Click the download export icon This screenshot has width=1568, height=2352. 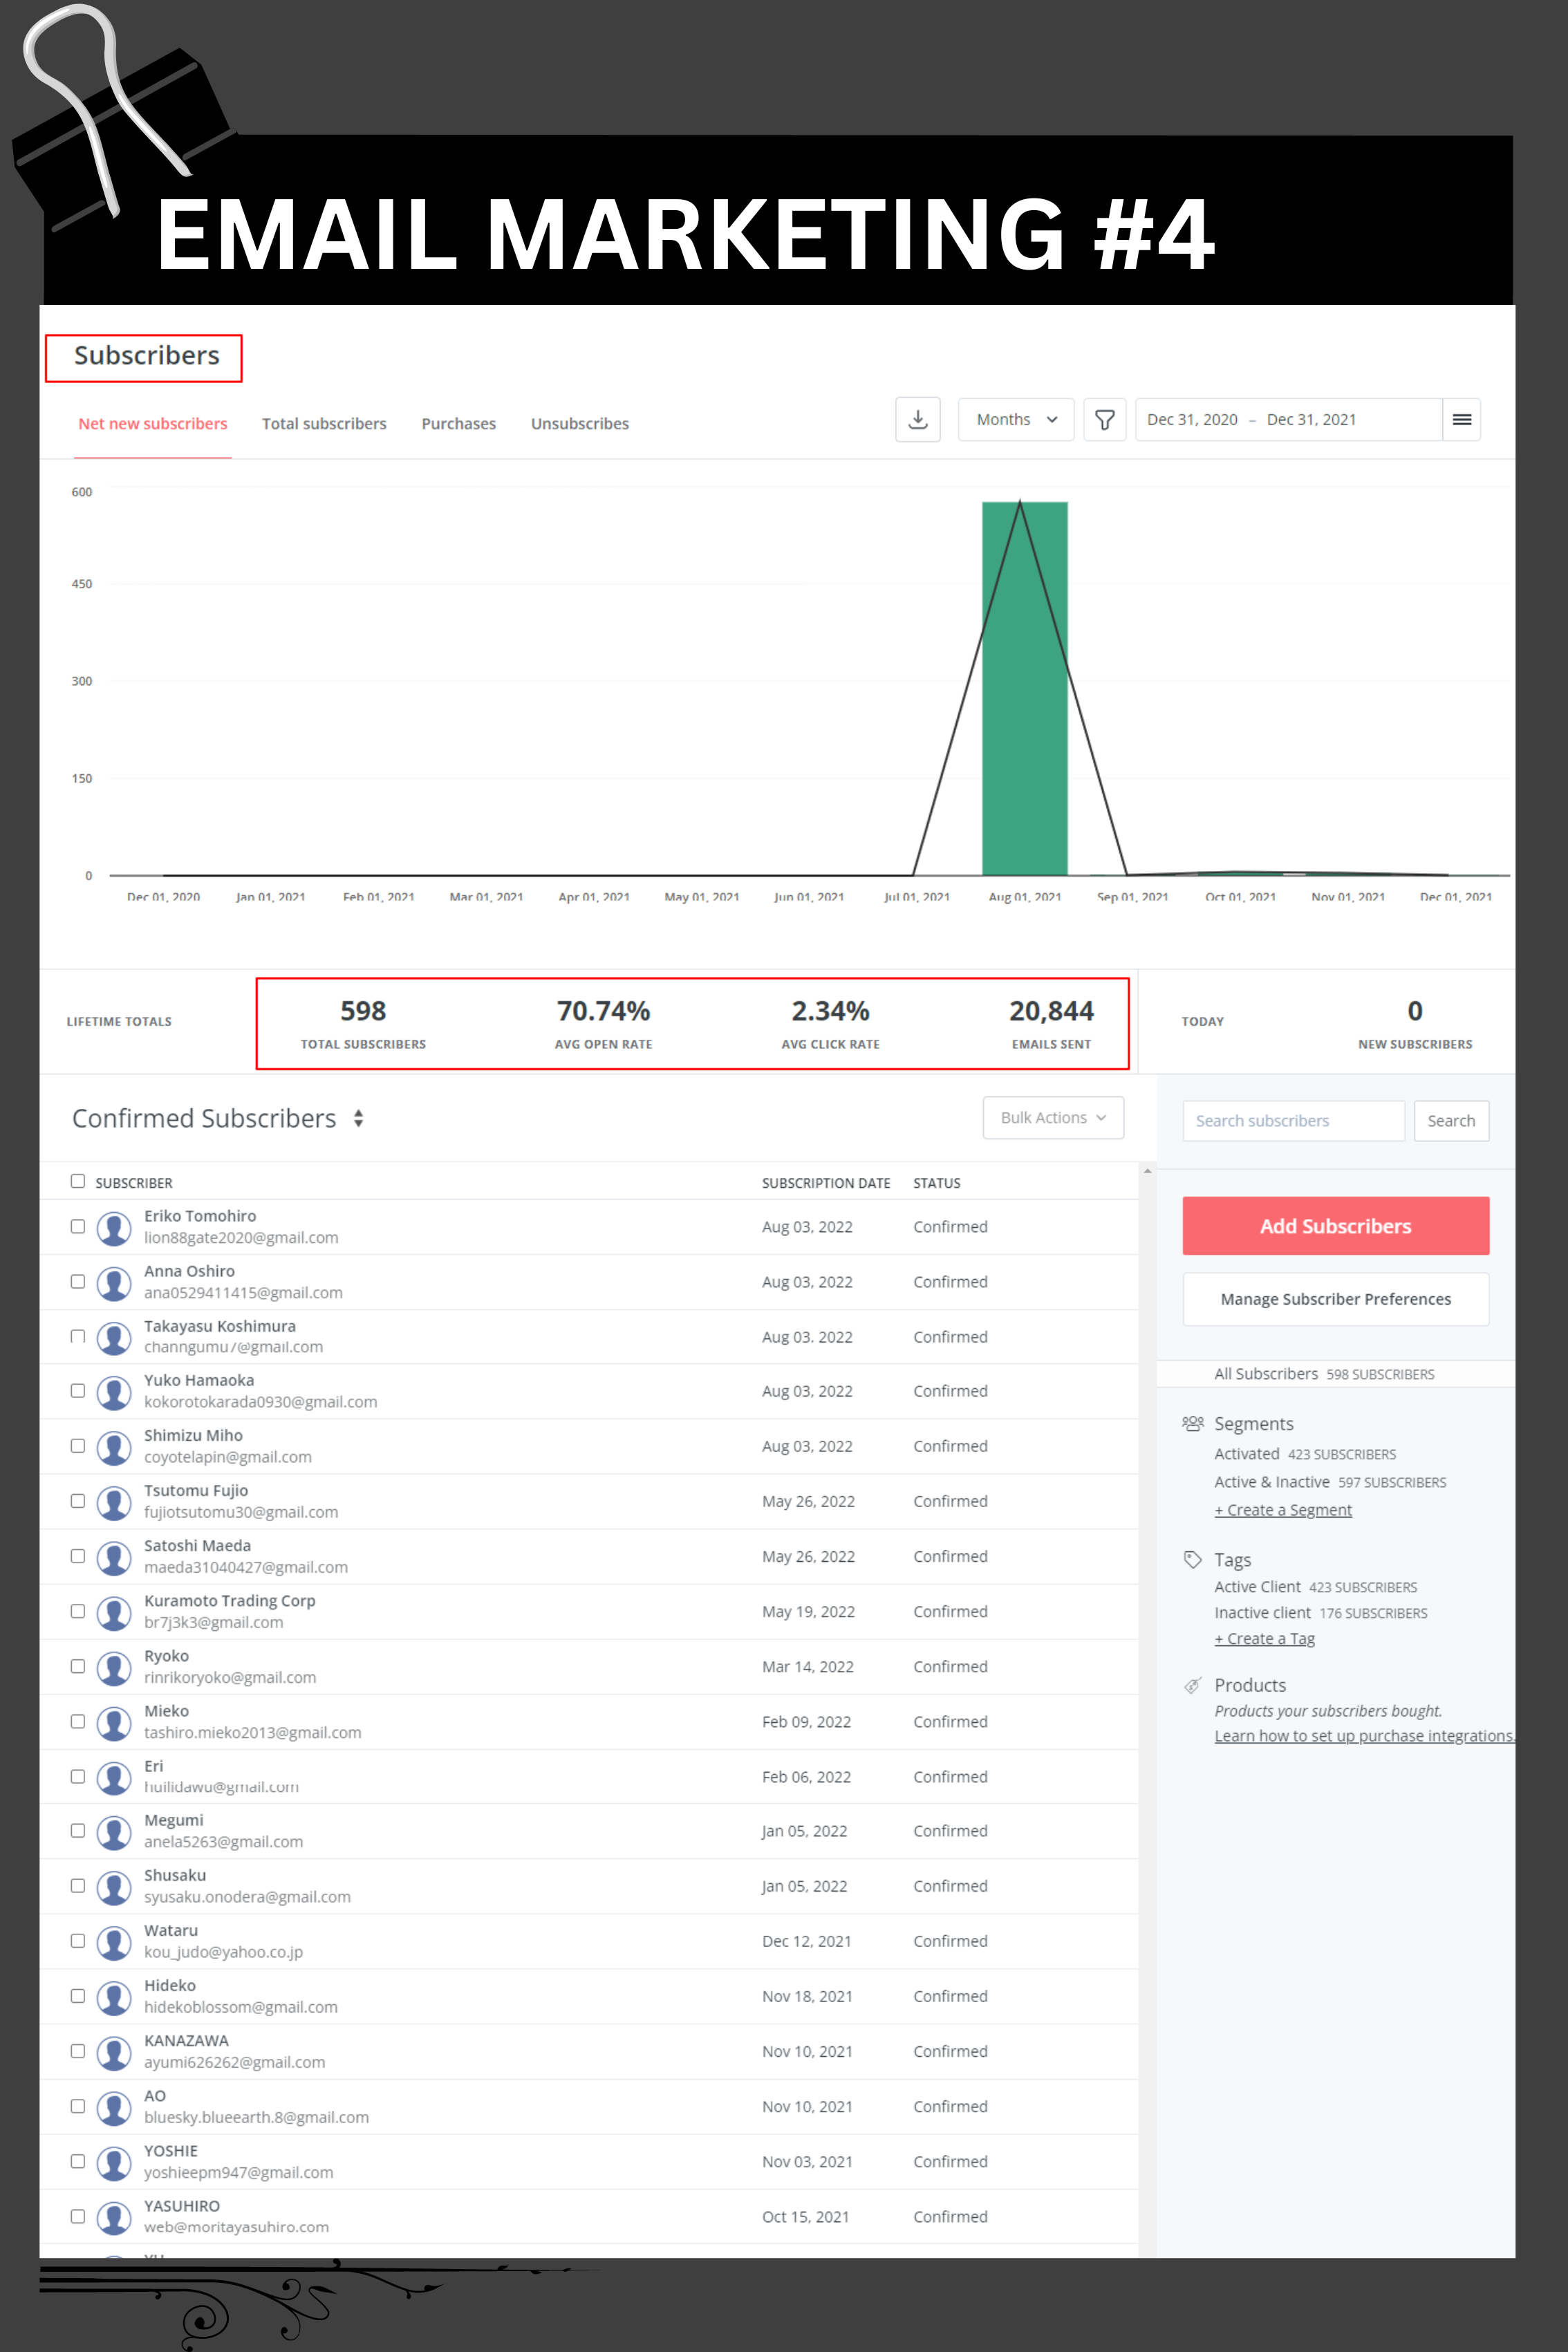tap(917, 420)
